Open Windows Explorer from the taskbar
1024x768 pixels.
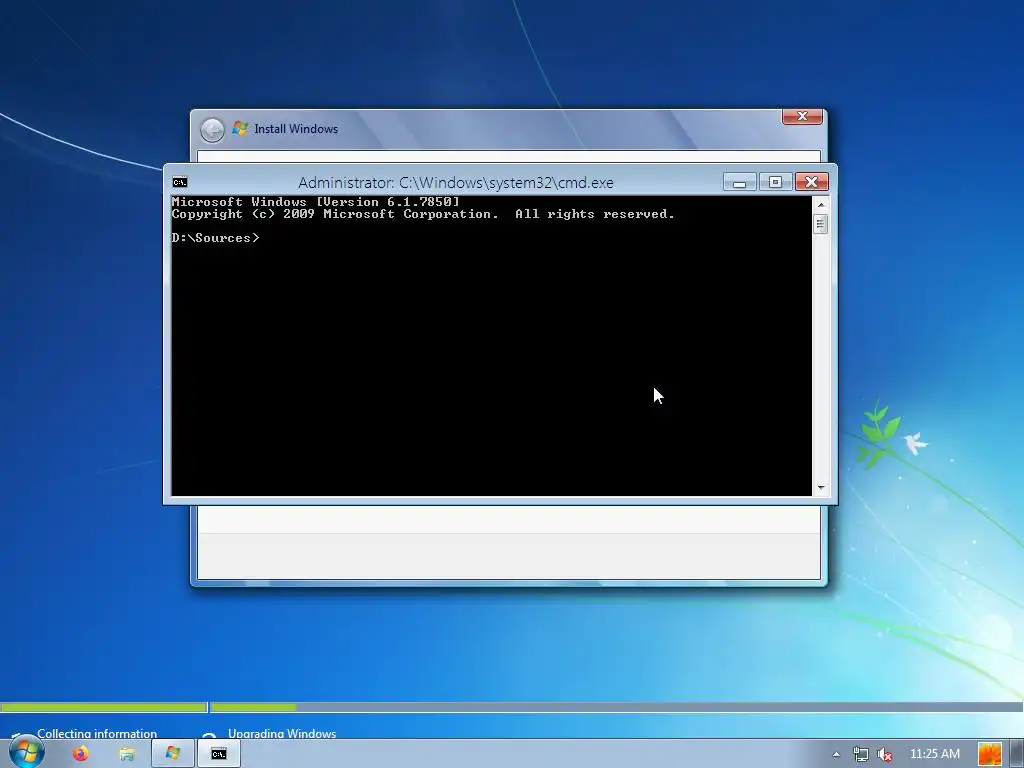(127, 754)
